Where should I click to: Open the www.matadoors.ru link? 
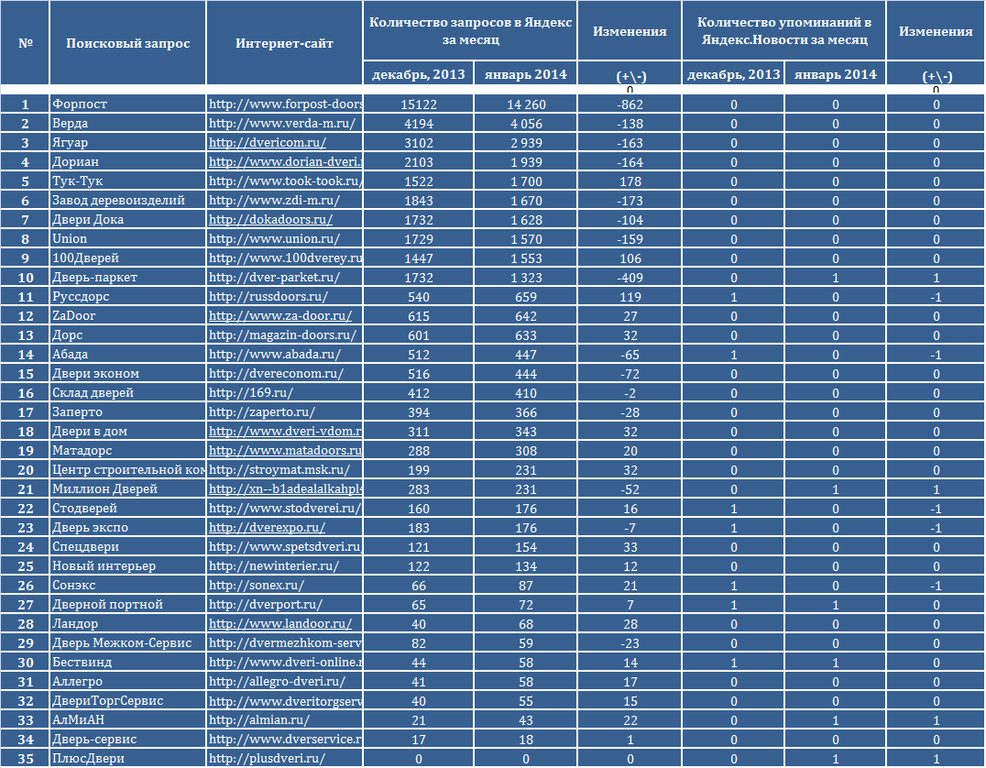point(285,450)
